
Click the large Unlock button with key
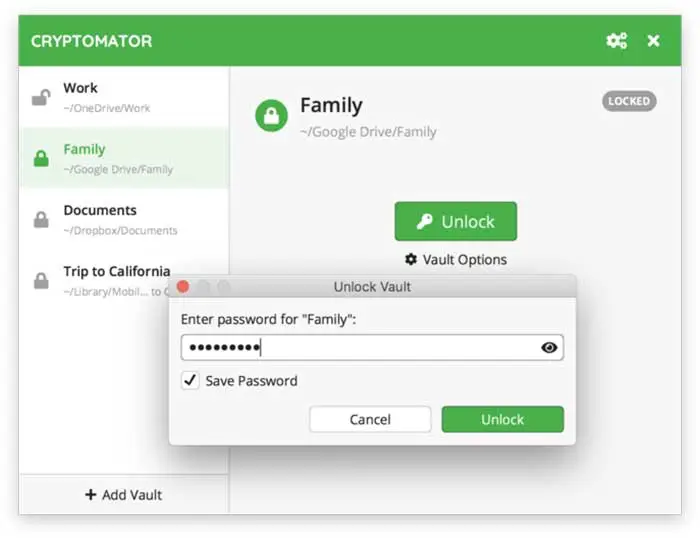tap(456, 221)
